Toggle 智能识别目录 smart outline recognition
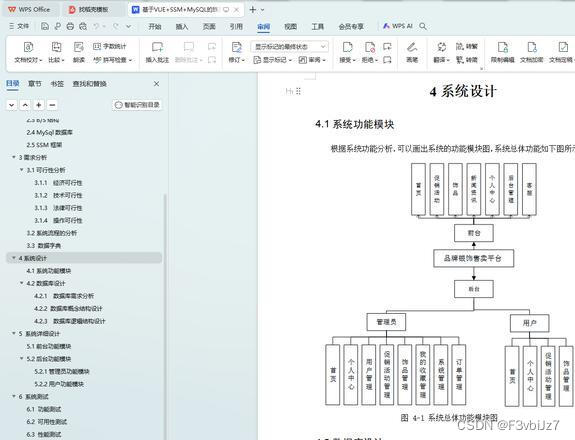The image size is (575, 440). click(x=137, y=105)
